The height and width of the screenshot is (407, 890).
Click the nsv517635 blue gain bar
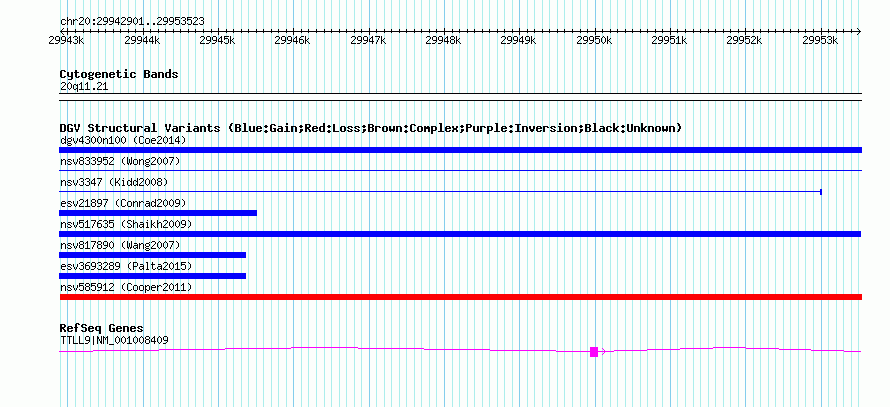tap(460, 234)
